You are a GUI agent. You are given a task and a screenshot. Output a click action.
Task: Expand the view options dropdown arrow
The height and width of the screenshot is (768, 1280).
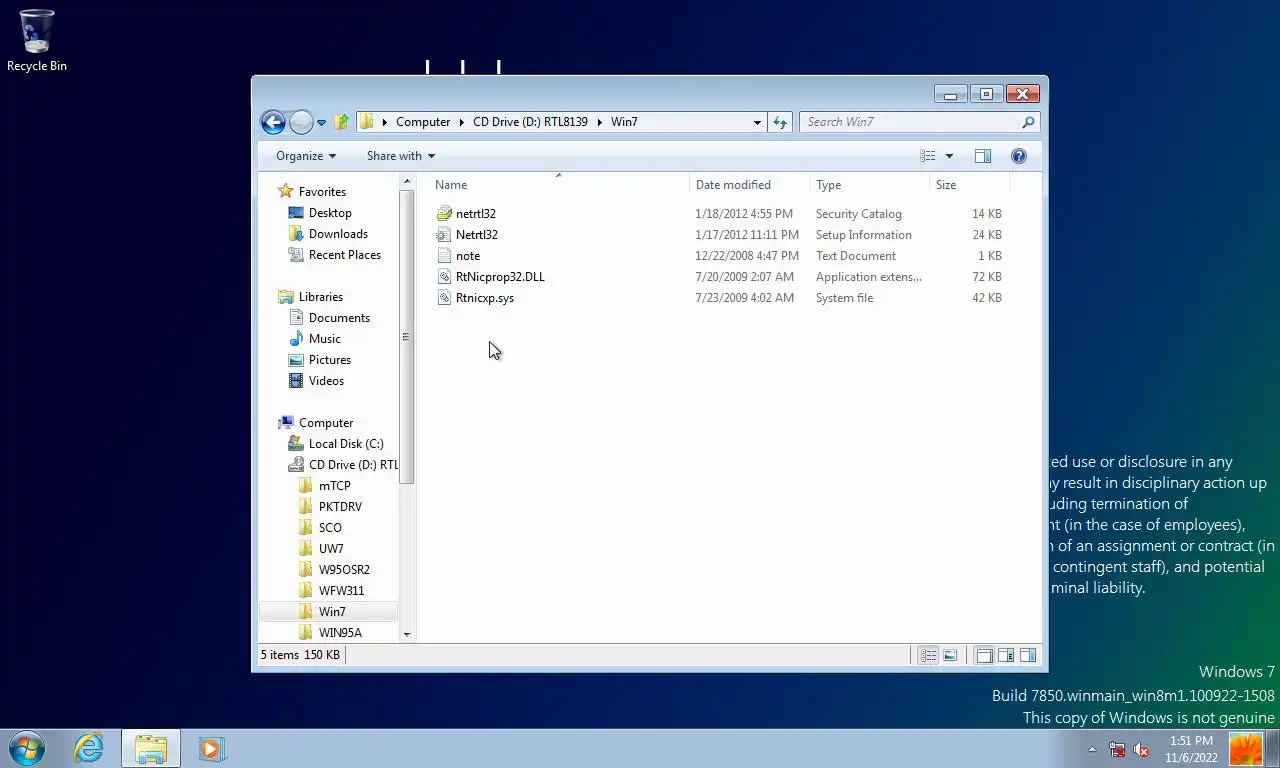949,156
